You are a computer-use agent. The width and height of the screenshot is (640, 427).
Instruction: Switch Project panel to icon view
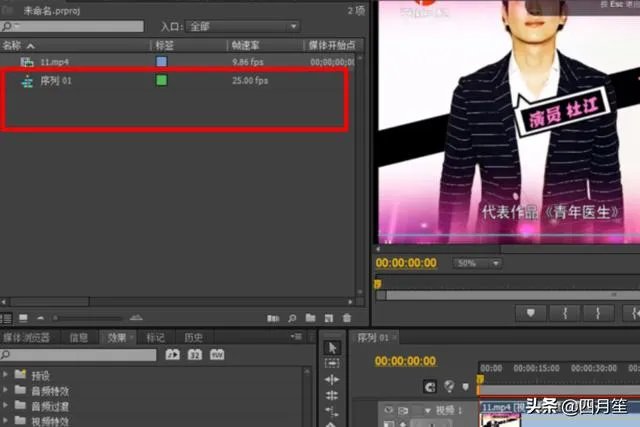[23, 318]
